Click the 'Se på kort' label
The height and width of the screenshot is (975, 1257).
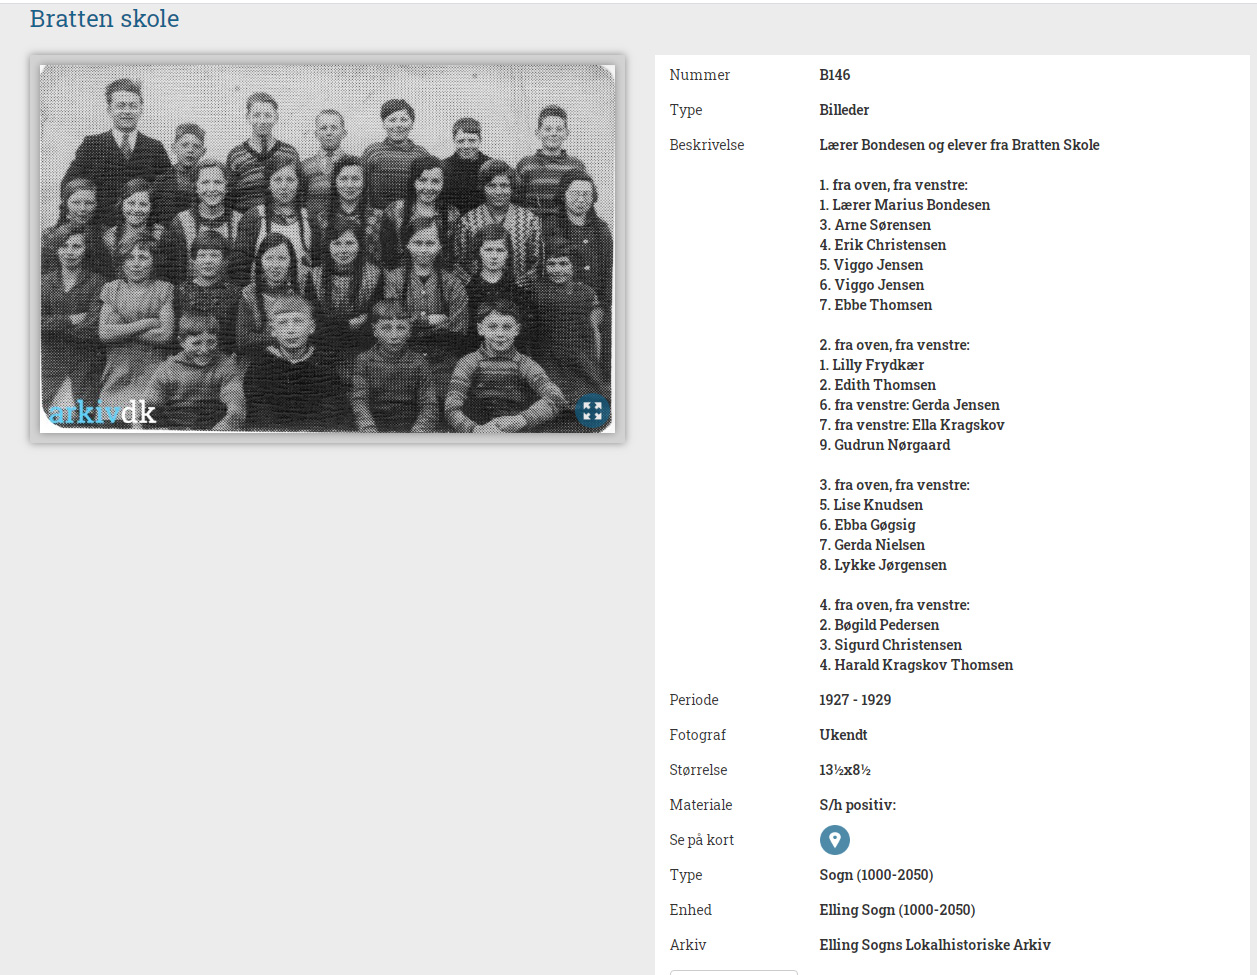pyautogui.click(x=701, y=840)
